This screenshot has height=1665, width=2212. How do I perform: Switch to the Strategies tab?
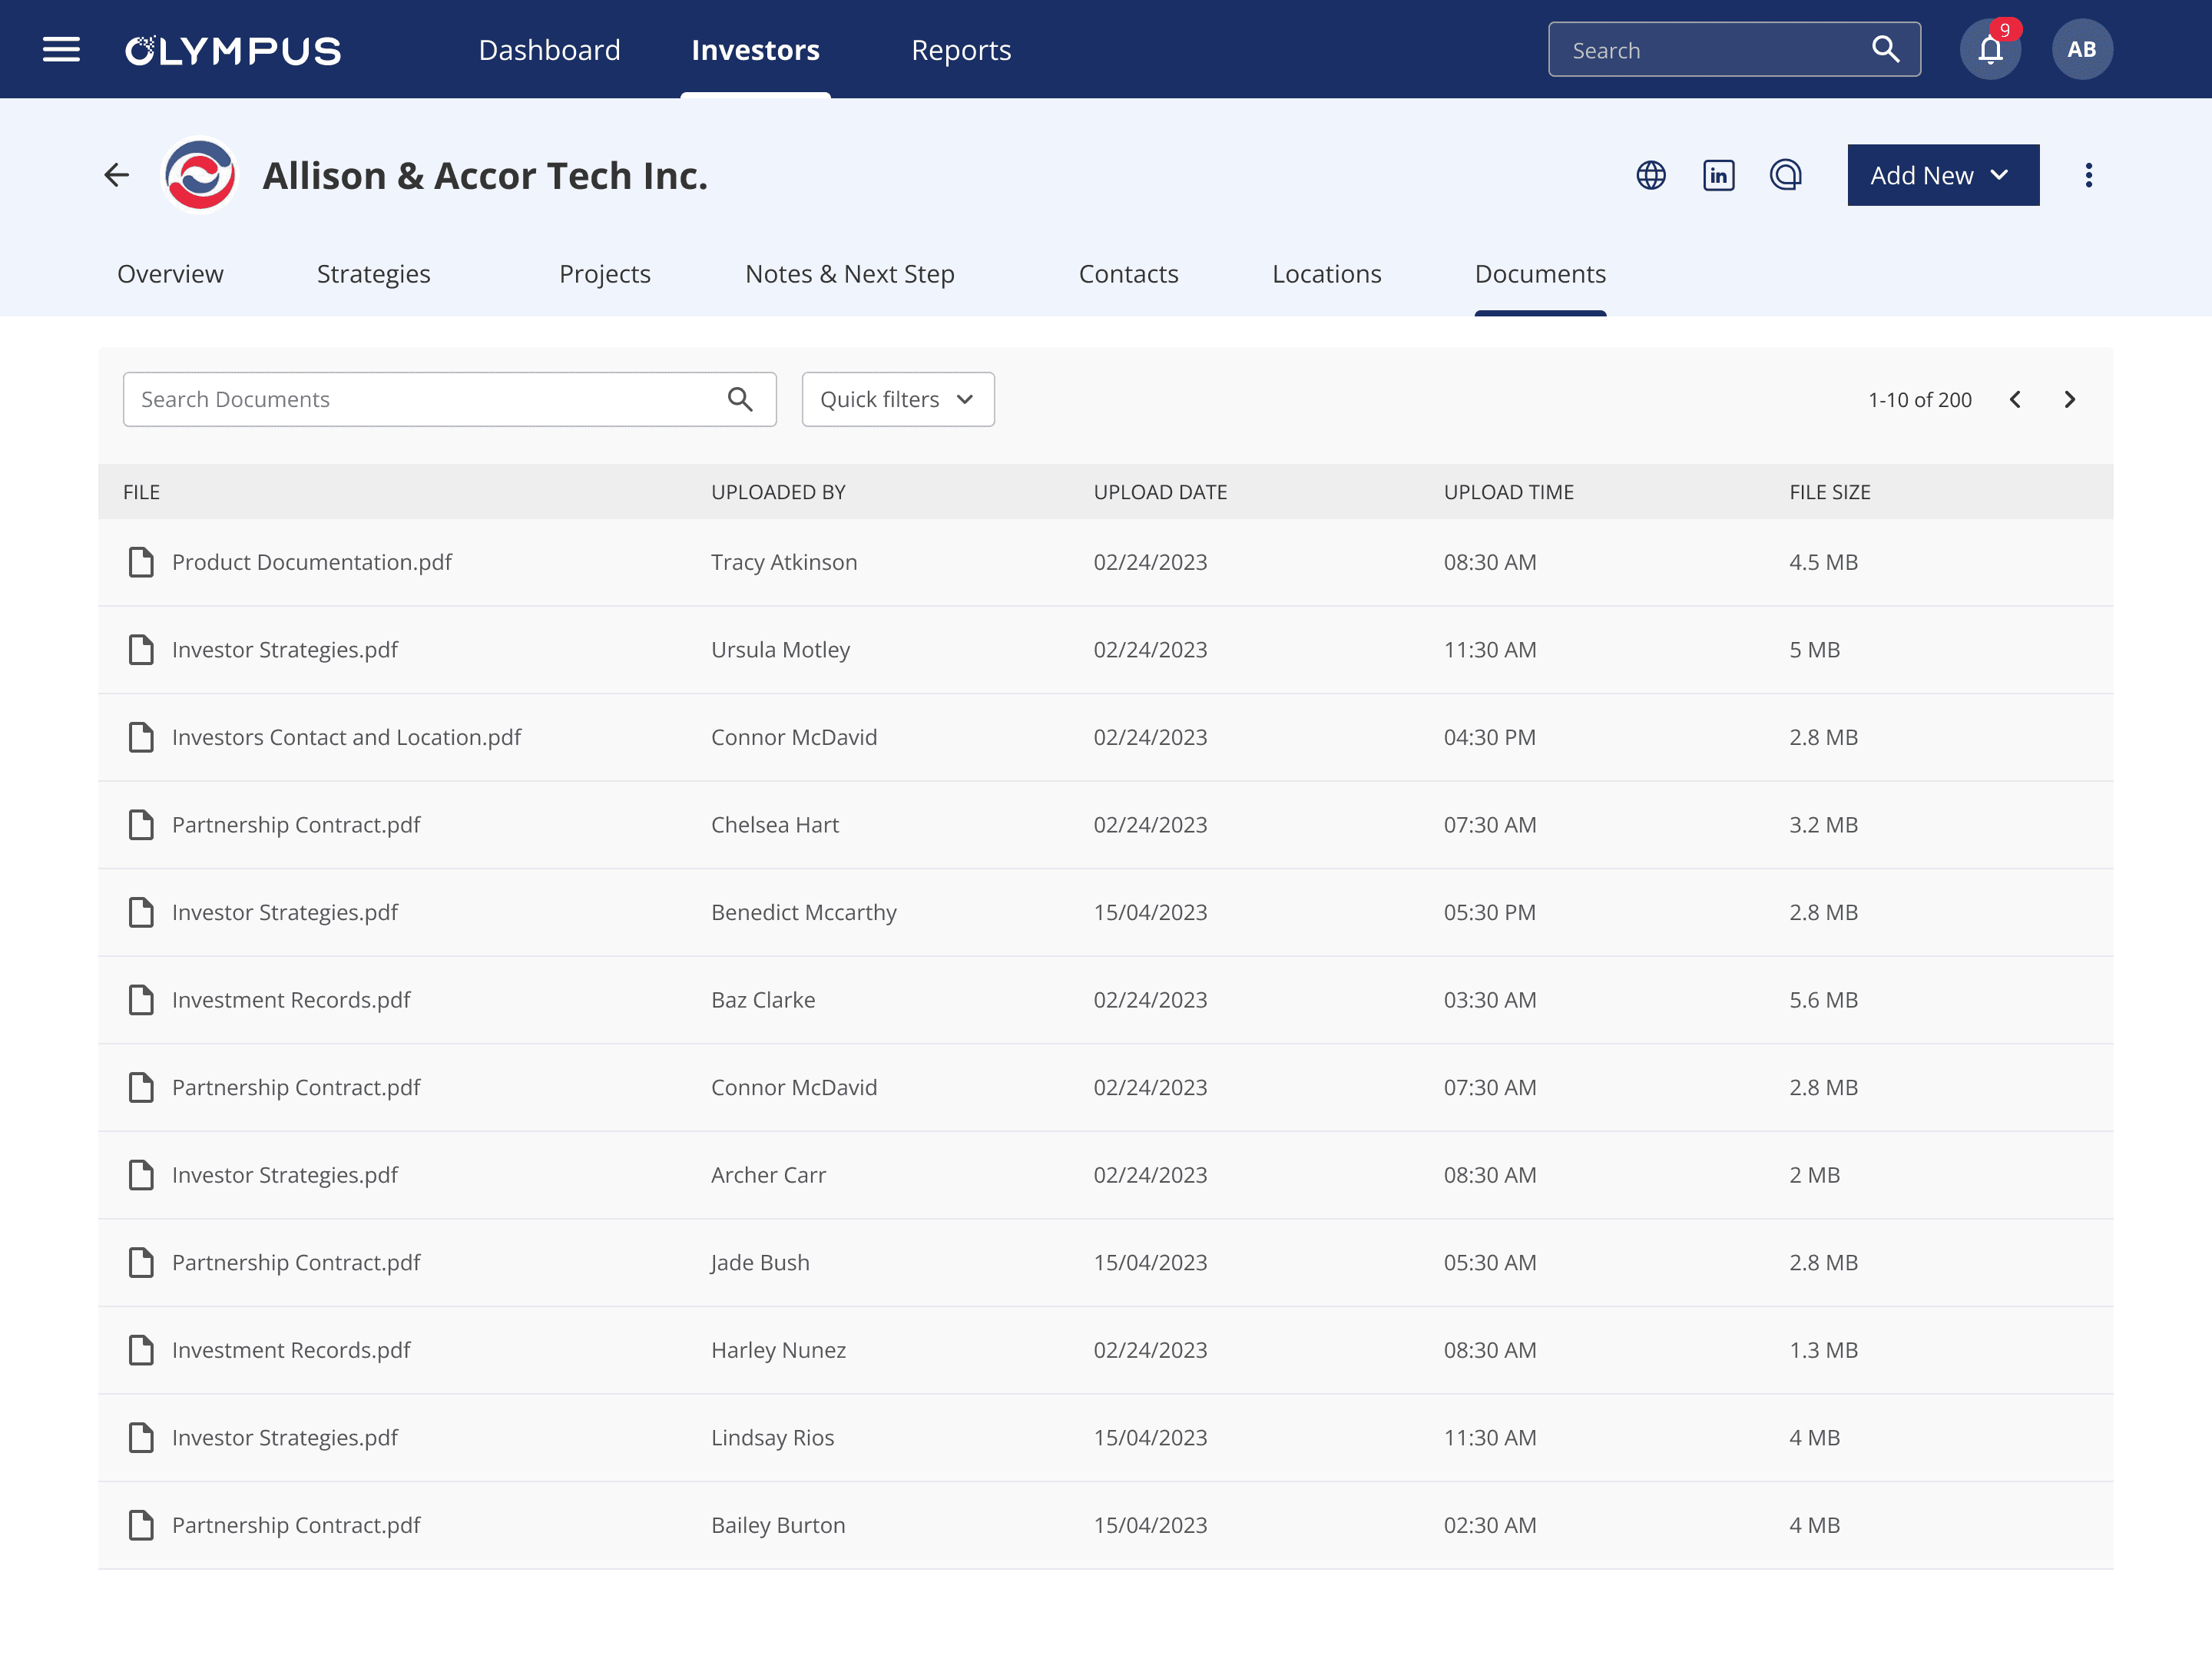pos(373,274)
